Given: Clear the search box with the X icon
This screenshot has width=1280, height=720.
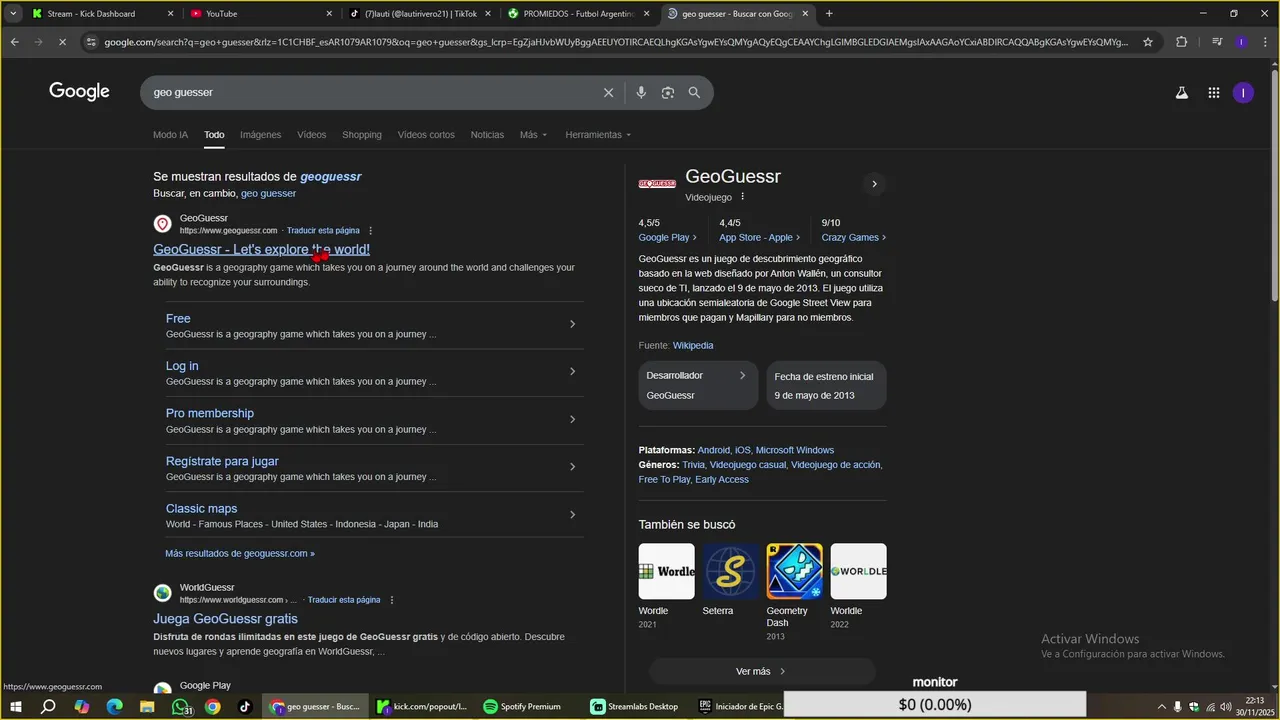Looking at the screenshot, I should click(x=608, y=92).
